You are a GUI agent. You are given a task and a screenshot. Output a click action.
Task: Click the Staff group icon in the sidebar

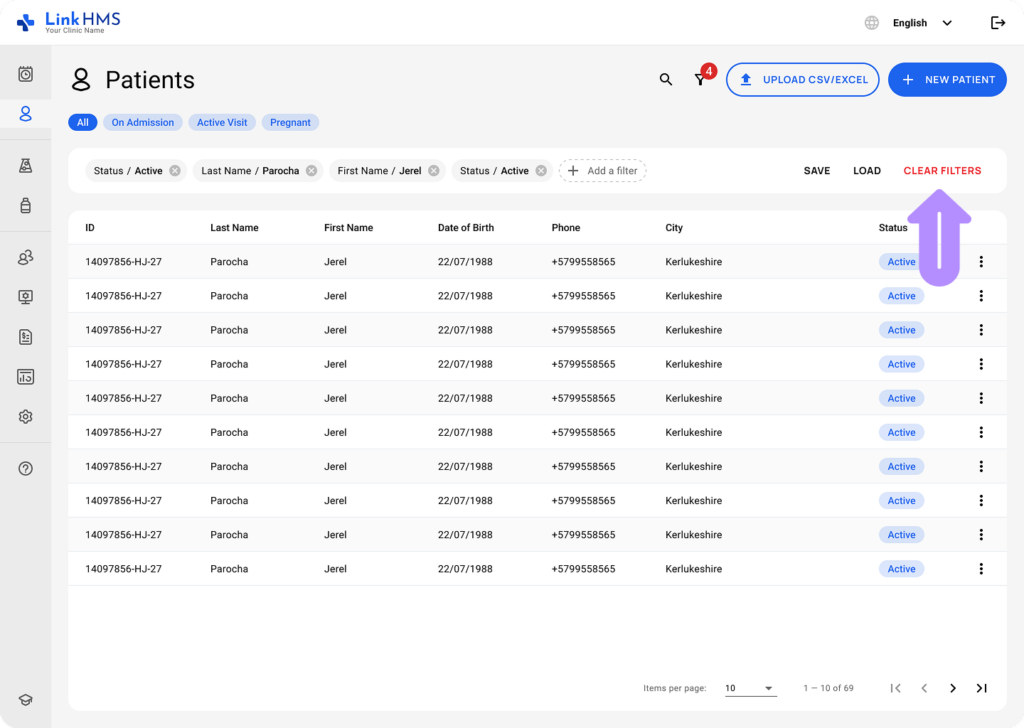pyautogui.click(x=25, y=257)
